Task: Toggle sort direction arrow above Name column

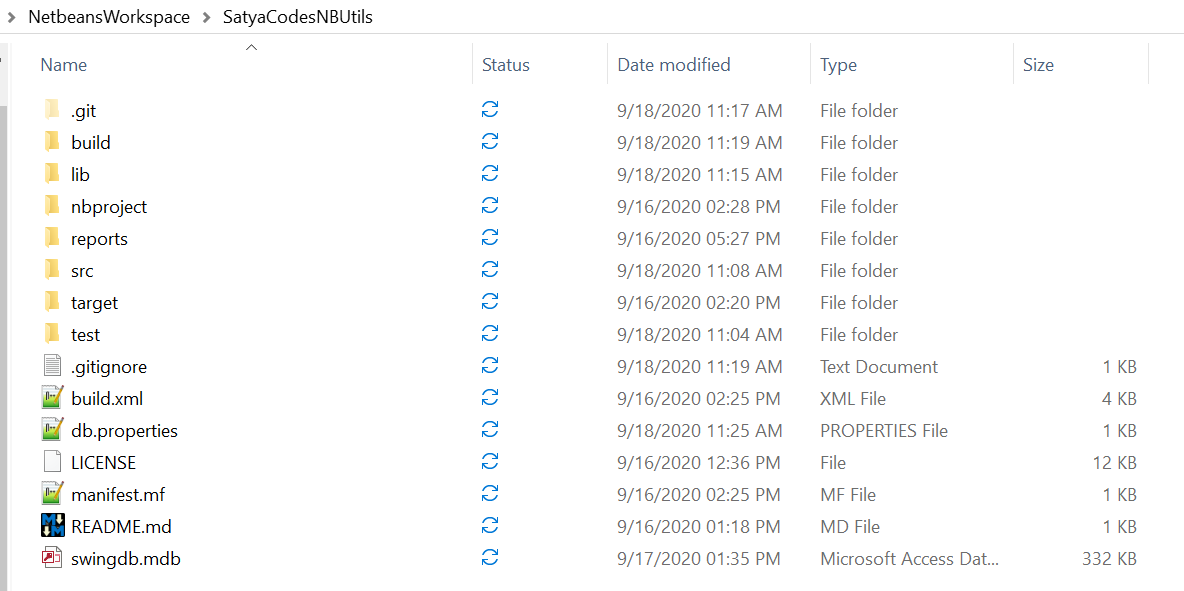Action: point(252,47)
